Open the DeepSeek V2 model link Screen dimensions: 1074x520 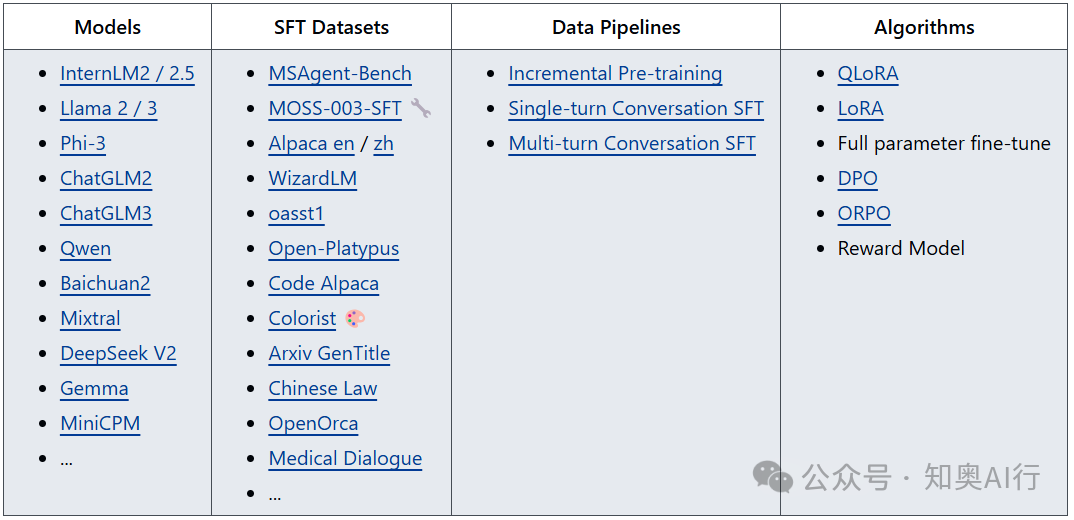coord(118,354)
